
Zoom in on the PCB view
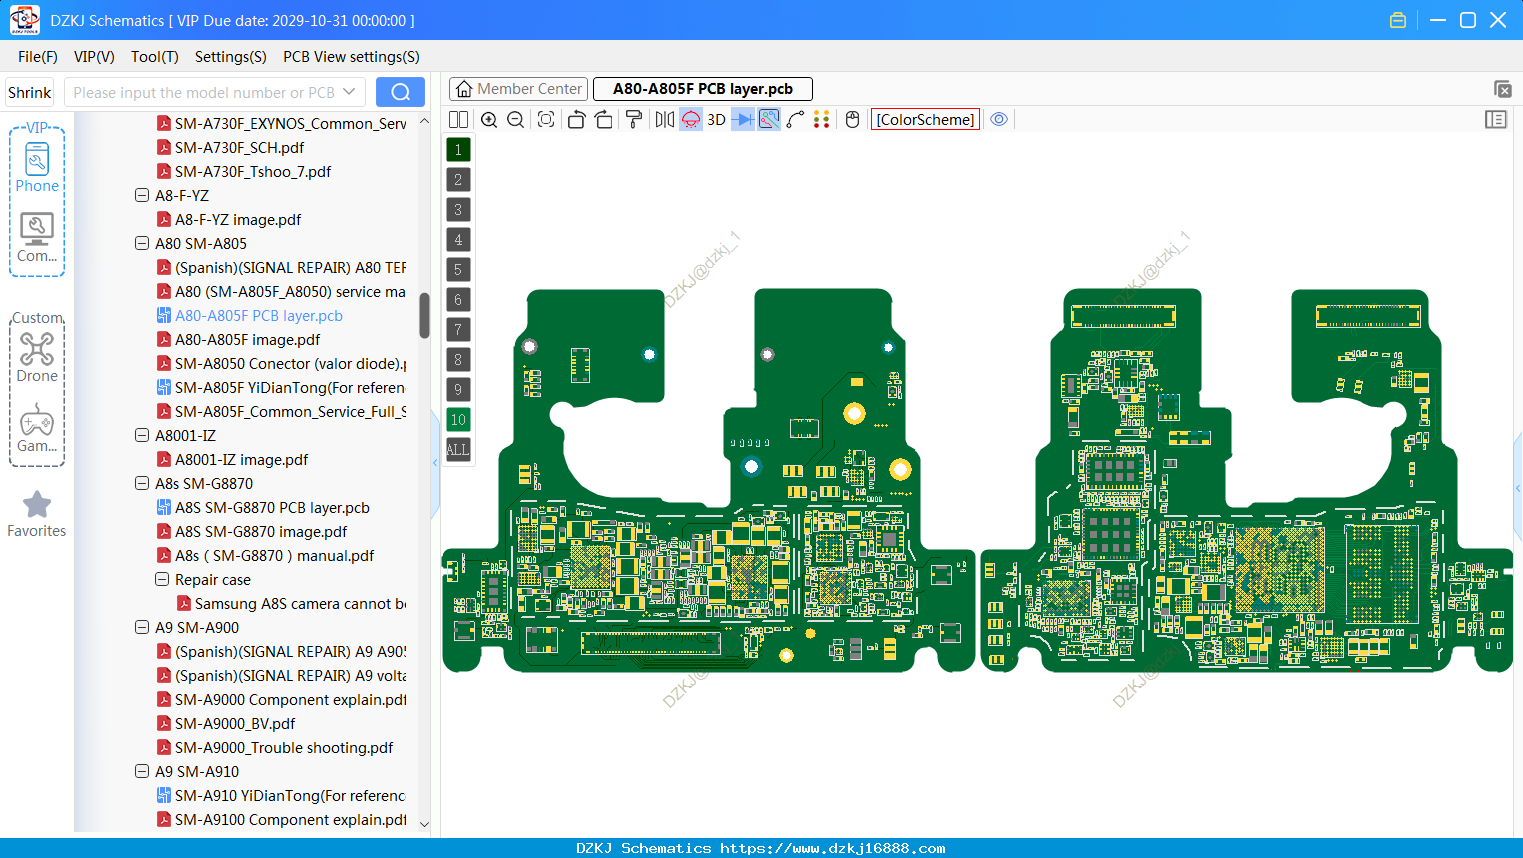(x=489, y=120)
